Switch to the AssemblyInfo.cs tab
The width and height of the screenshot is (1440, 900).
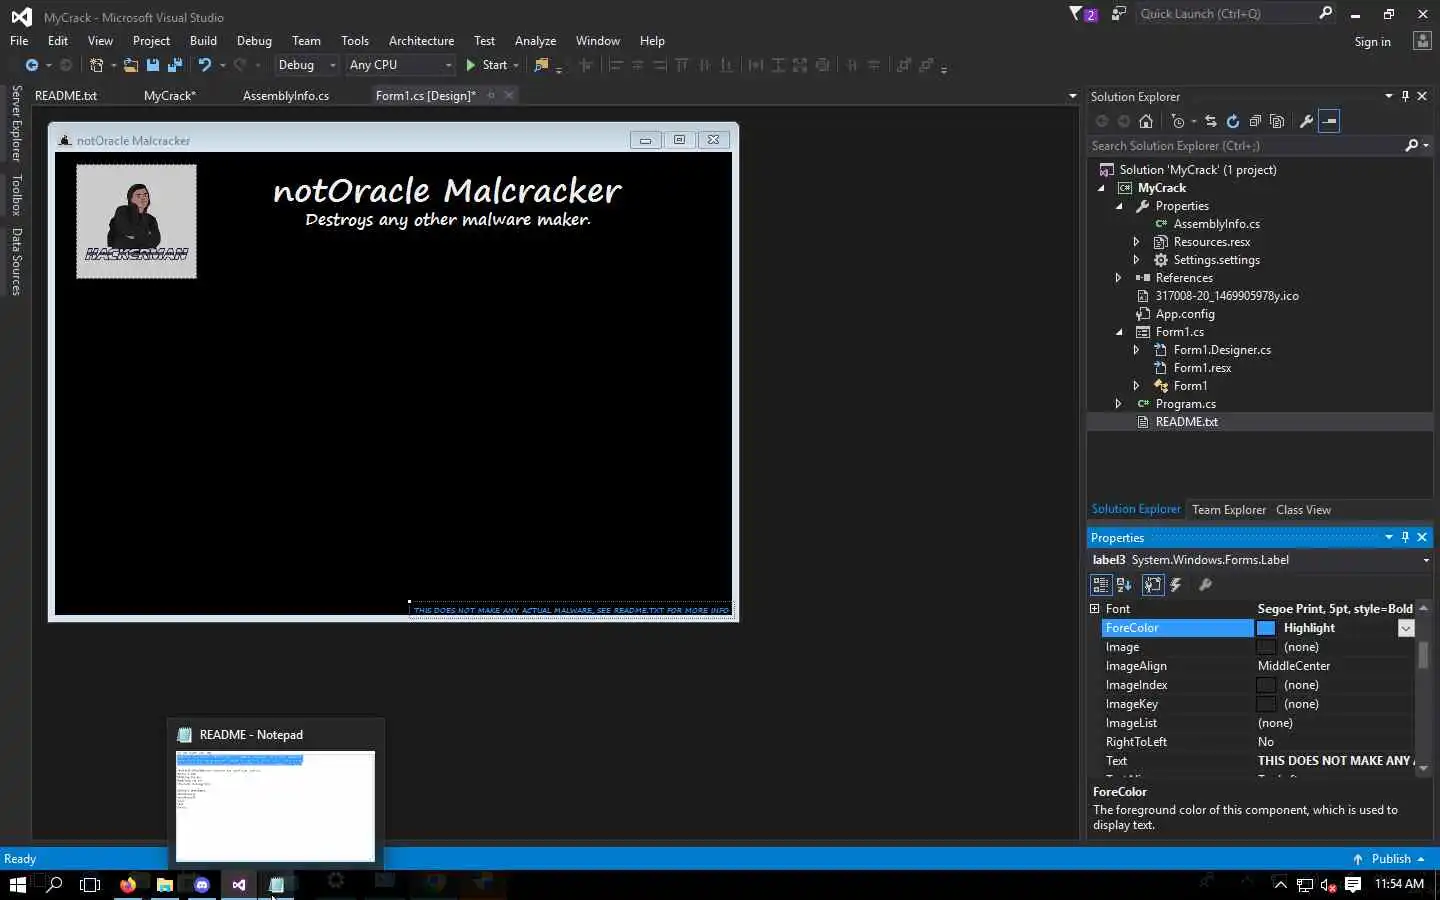click(x=286, y=95)
